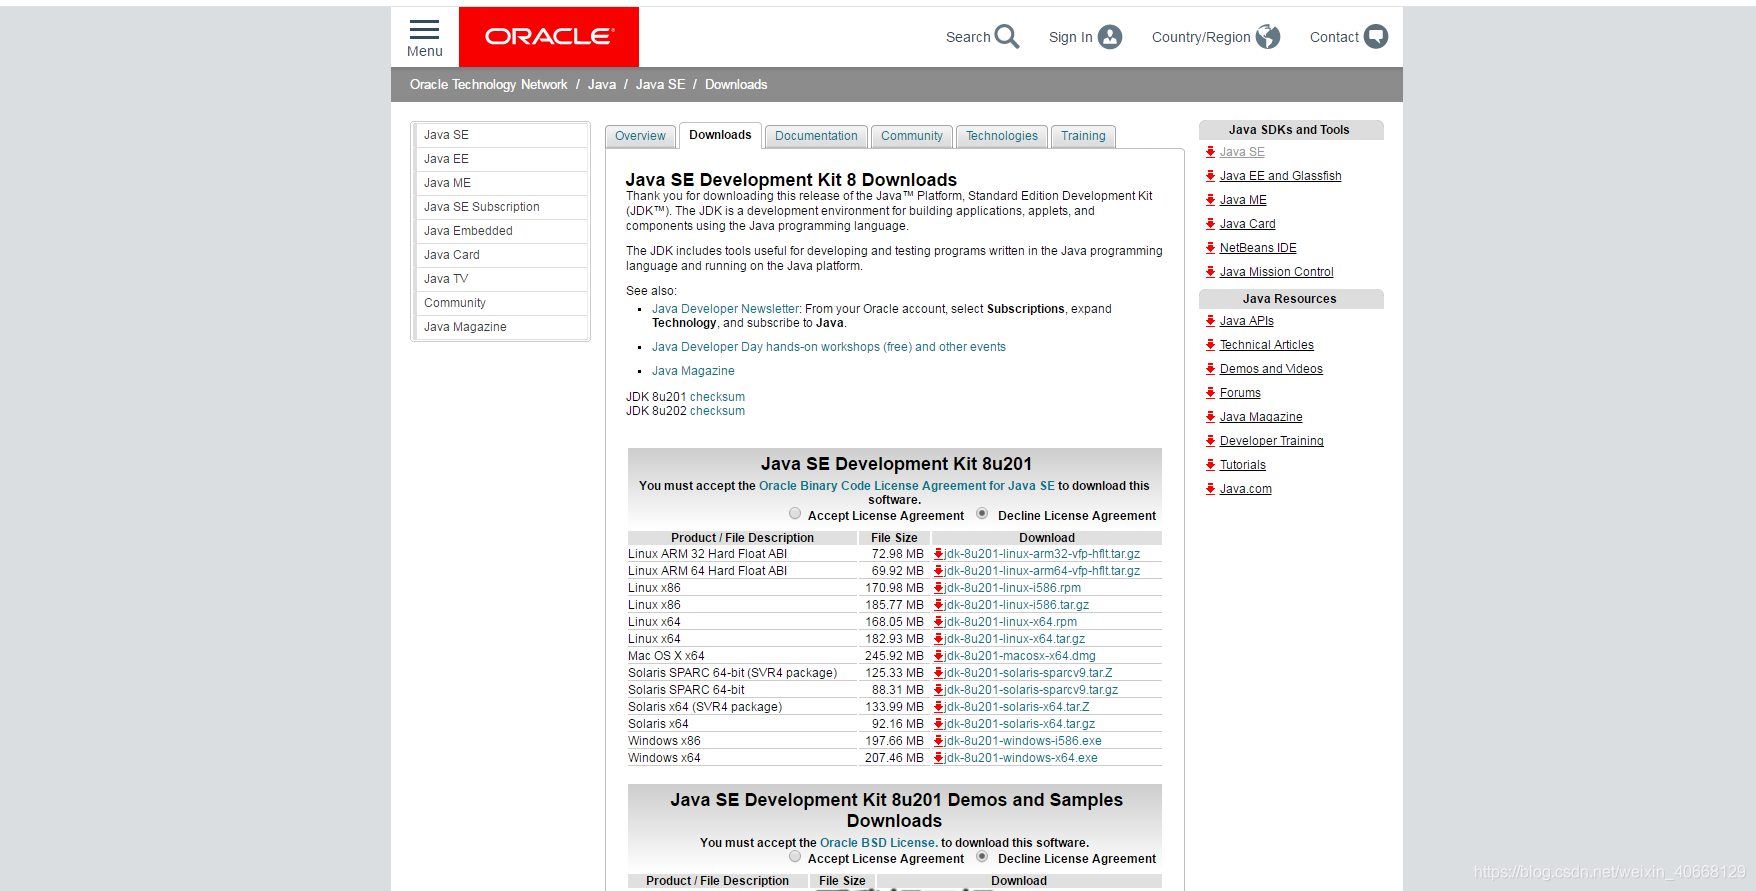Switch to the Overview tab
1756x891 pixels.
tap(640, 136)
